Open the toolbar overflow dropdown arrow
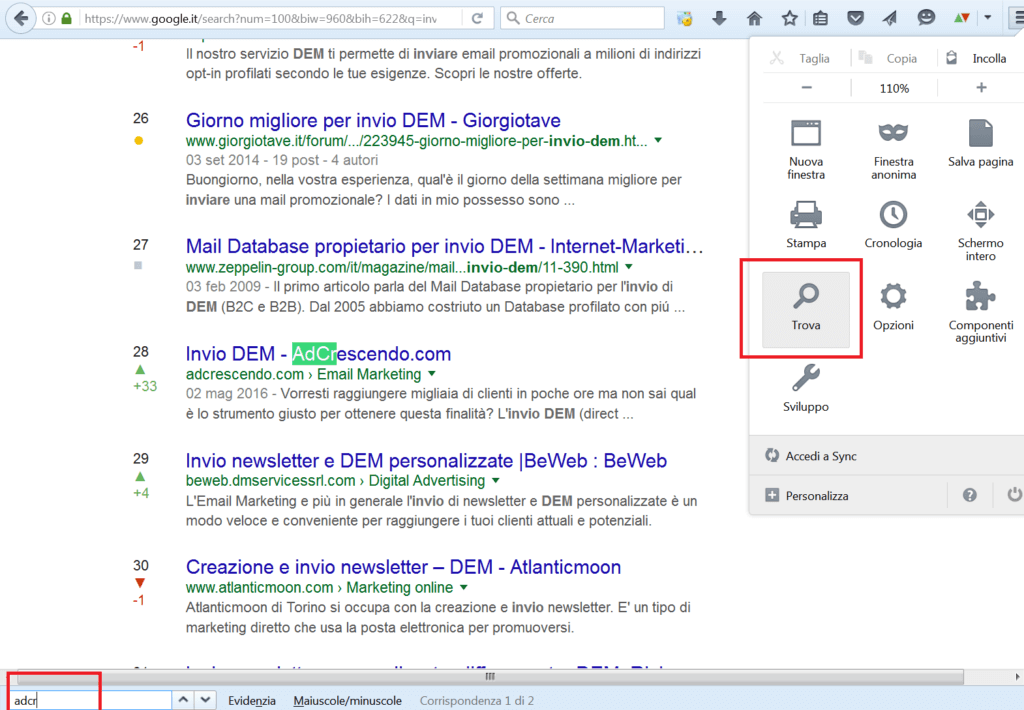 click(988, 18)
